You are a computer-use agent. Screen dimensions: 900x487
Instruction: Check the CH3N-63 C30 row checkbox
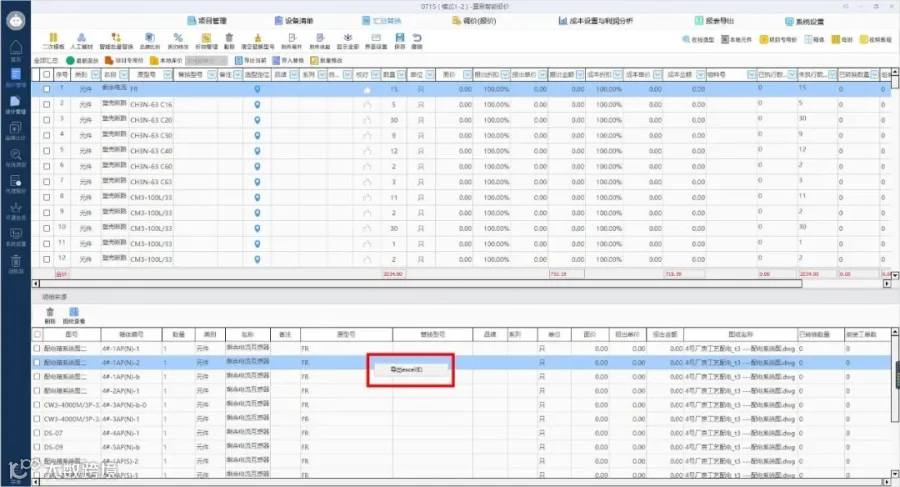[x=46, y=136]
